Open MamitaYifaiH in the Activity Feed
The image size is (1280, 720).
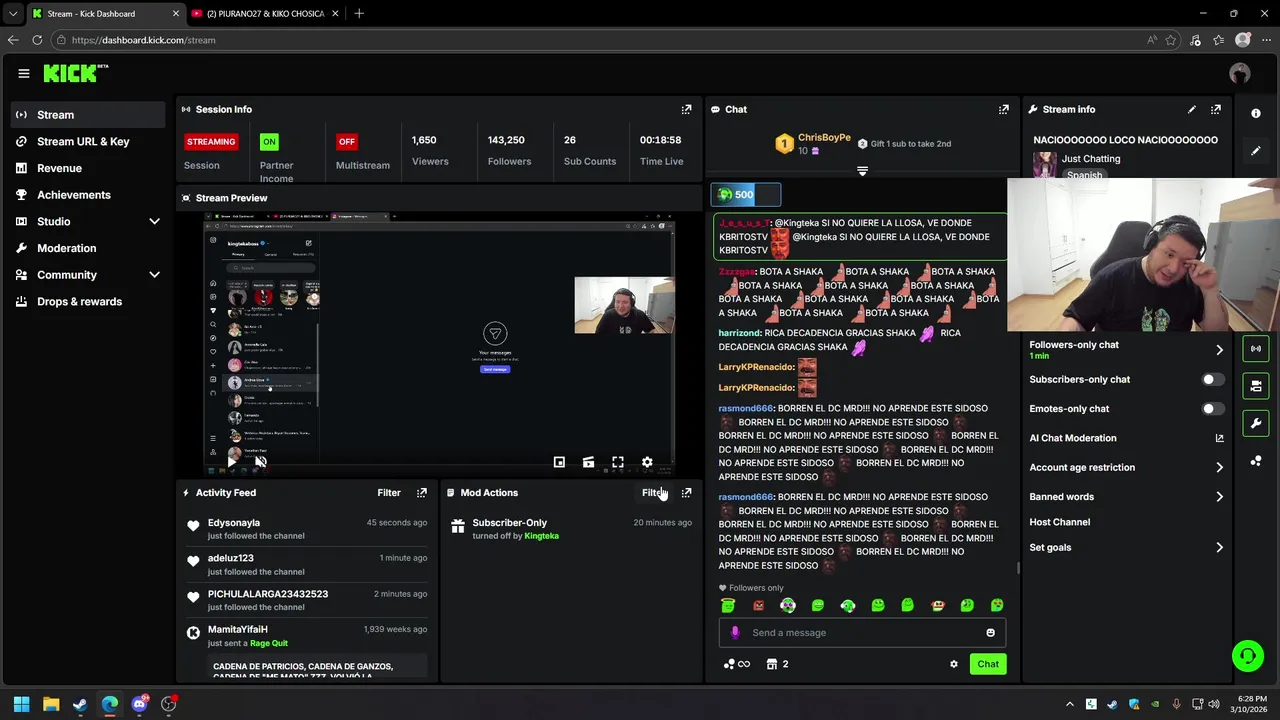[238, 630]
